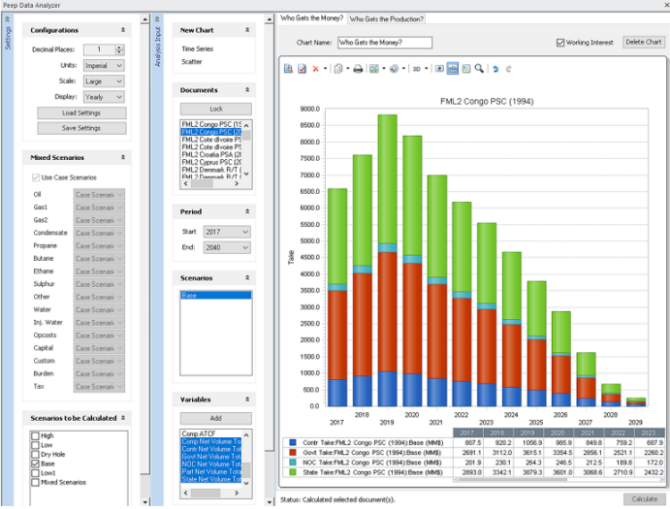Create a new Scatter chart

pos(191,62)
